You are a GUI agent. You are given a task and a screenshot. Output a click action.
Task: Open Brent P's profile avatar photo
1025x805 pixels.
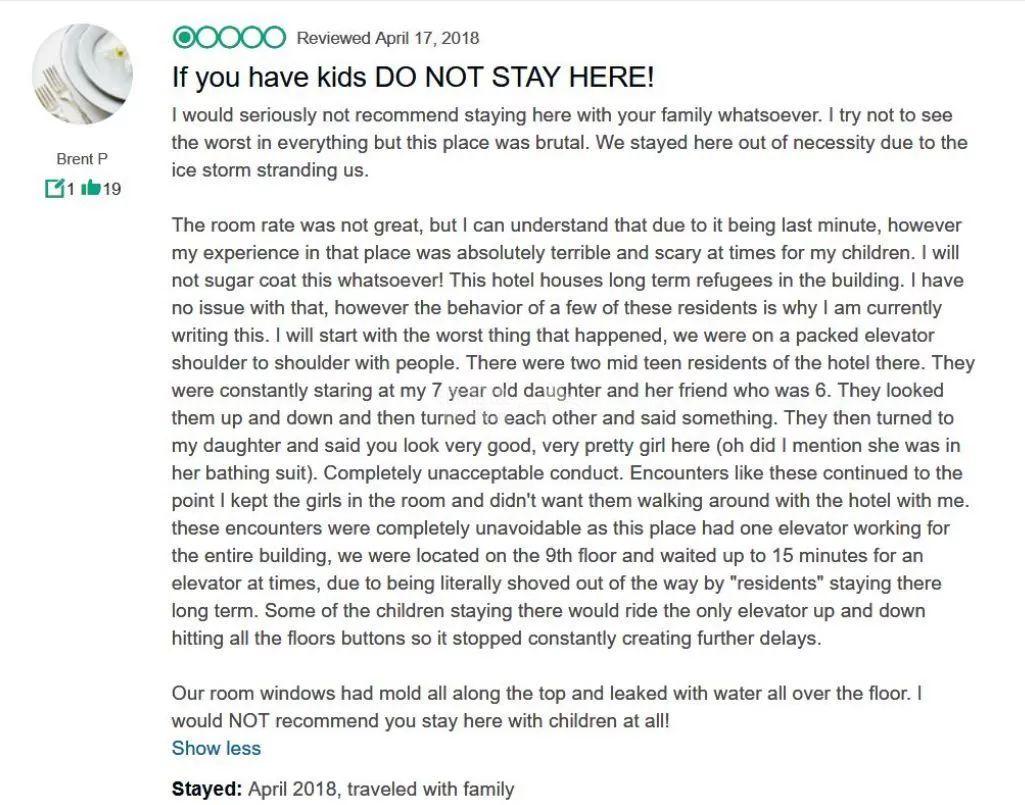click(x=82, y=76)
